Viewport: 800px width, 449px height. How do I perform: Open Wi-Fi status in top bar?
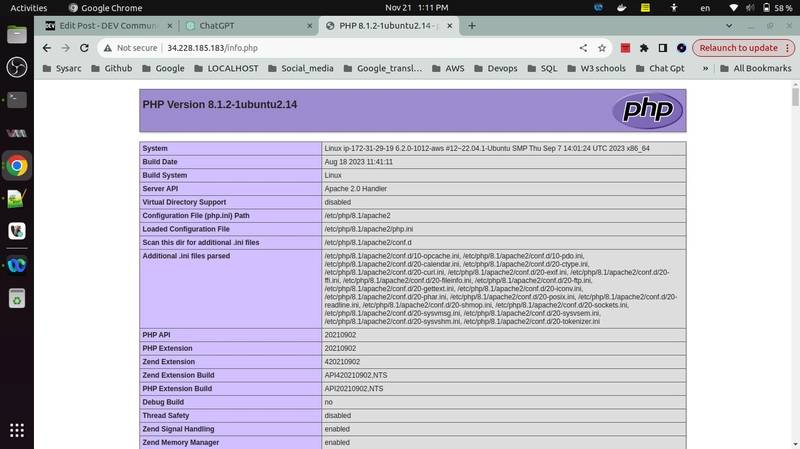(x=733, y=8)
